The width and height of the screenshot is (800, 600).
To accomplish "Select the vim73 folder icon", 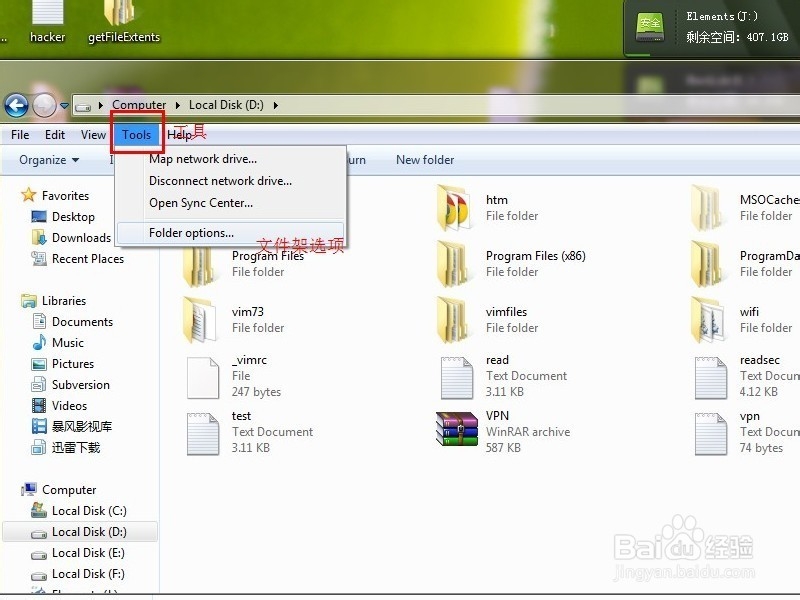I will (x=199, y=320).
